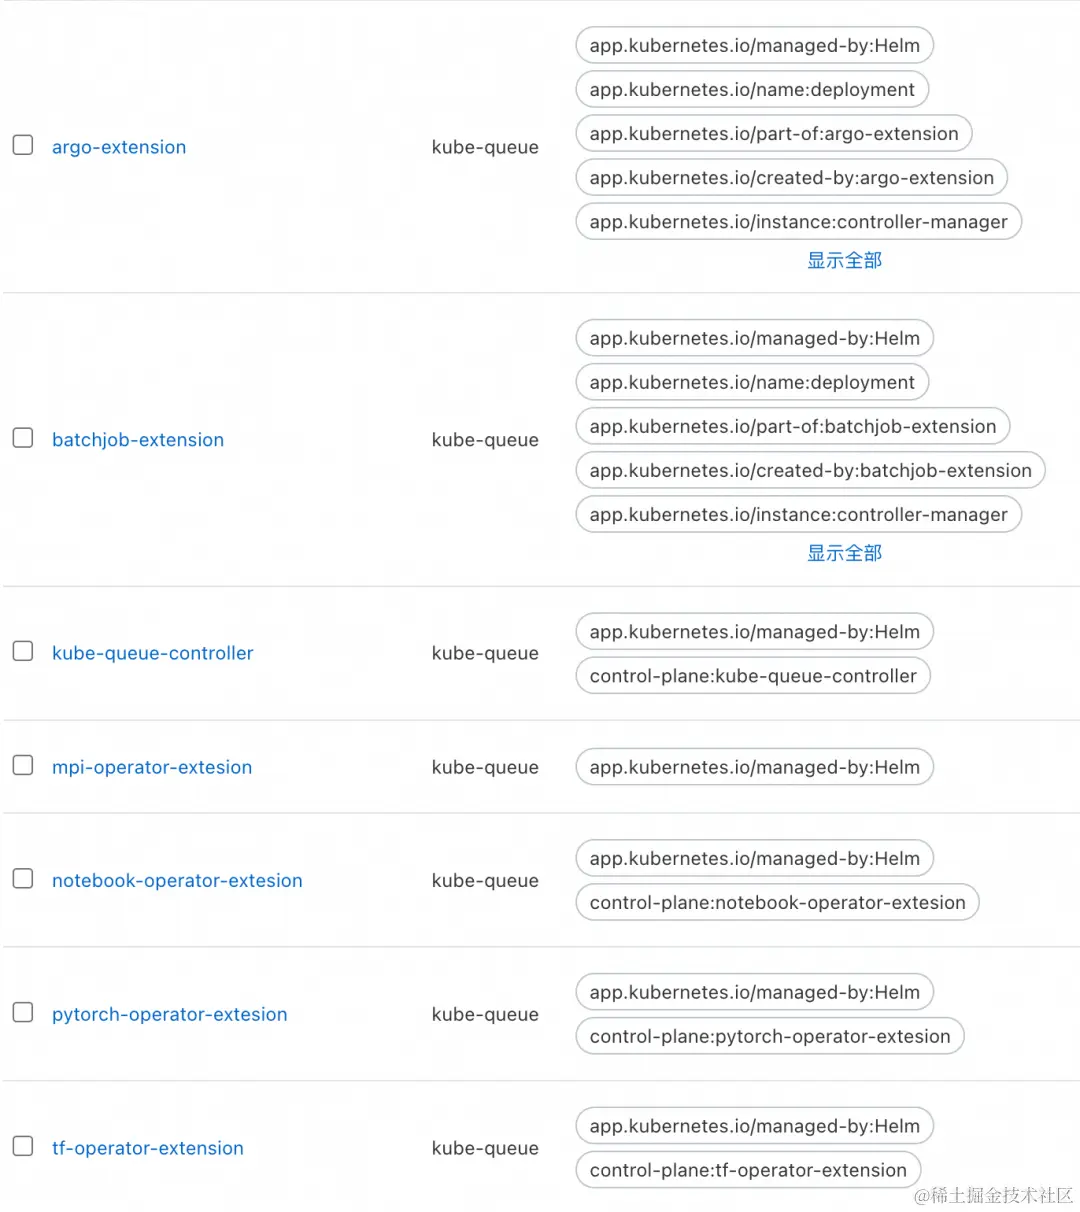Image resolution: width=1080 pixels, height=1212 pixels.
Task: Click the managed-by:Helm tag in kube-queue-controller row
Action: point(755,632)
